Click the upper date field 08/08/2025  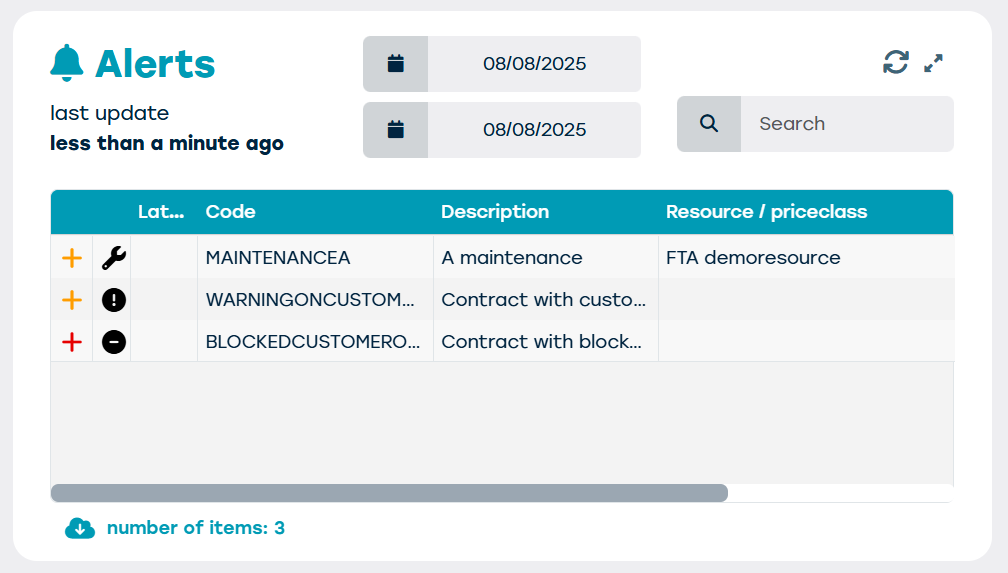pos(534,64)
